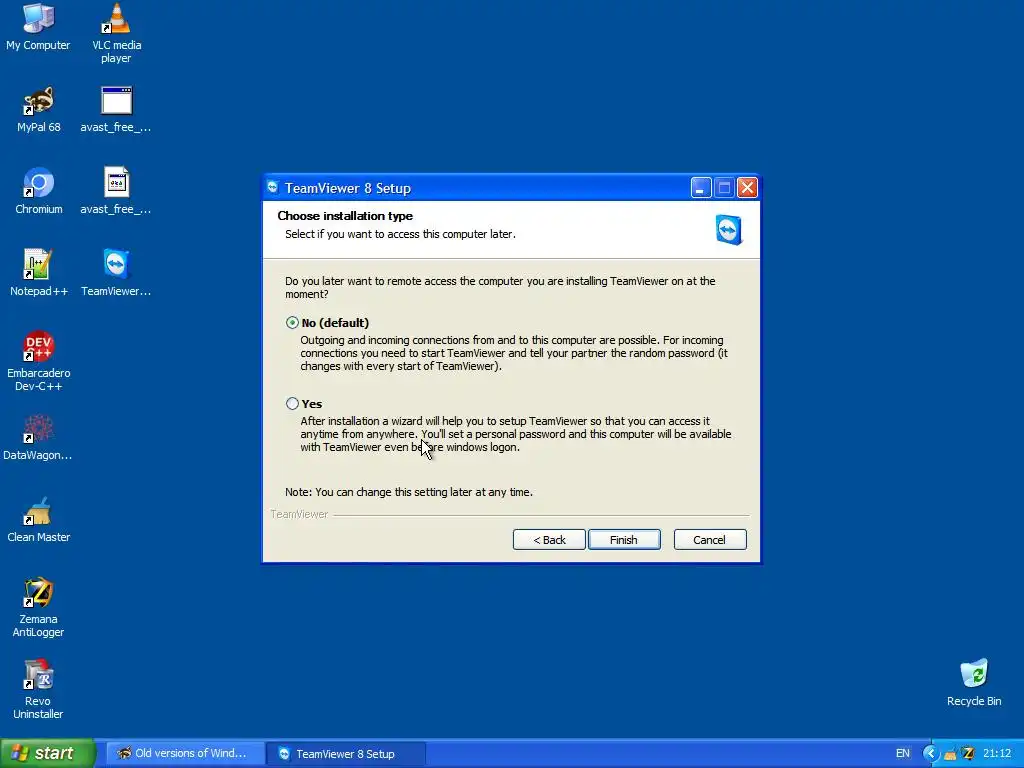Click EN language indicator in taskbar
The height and width of the screenshot is (768, 1024).
tap(903, 754)
